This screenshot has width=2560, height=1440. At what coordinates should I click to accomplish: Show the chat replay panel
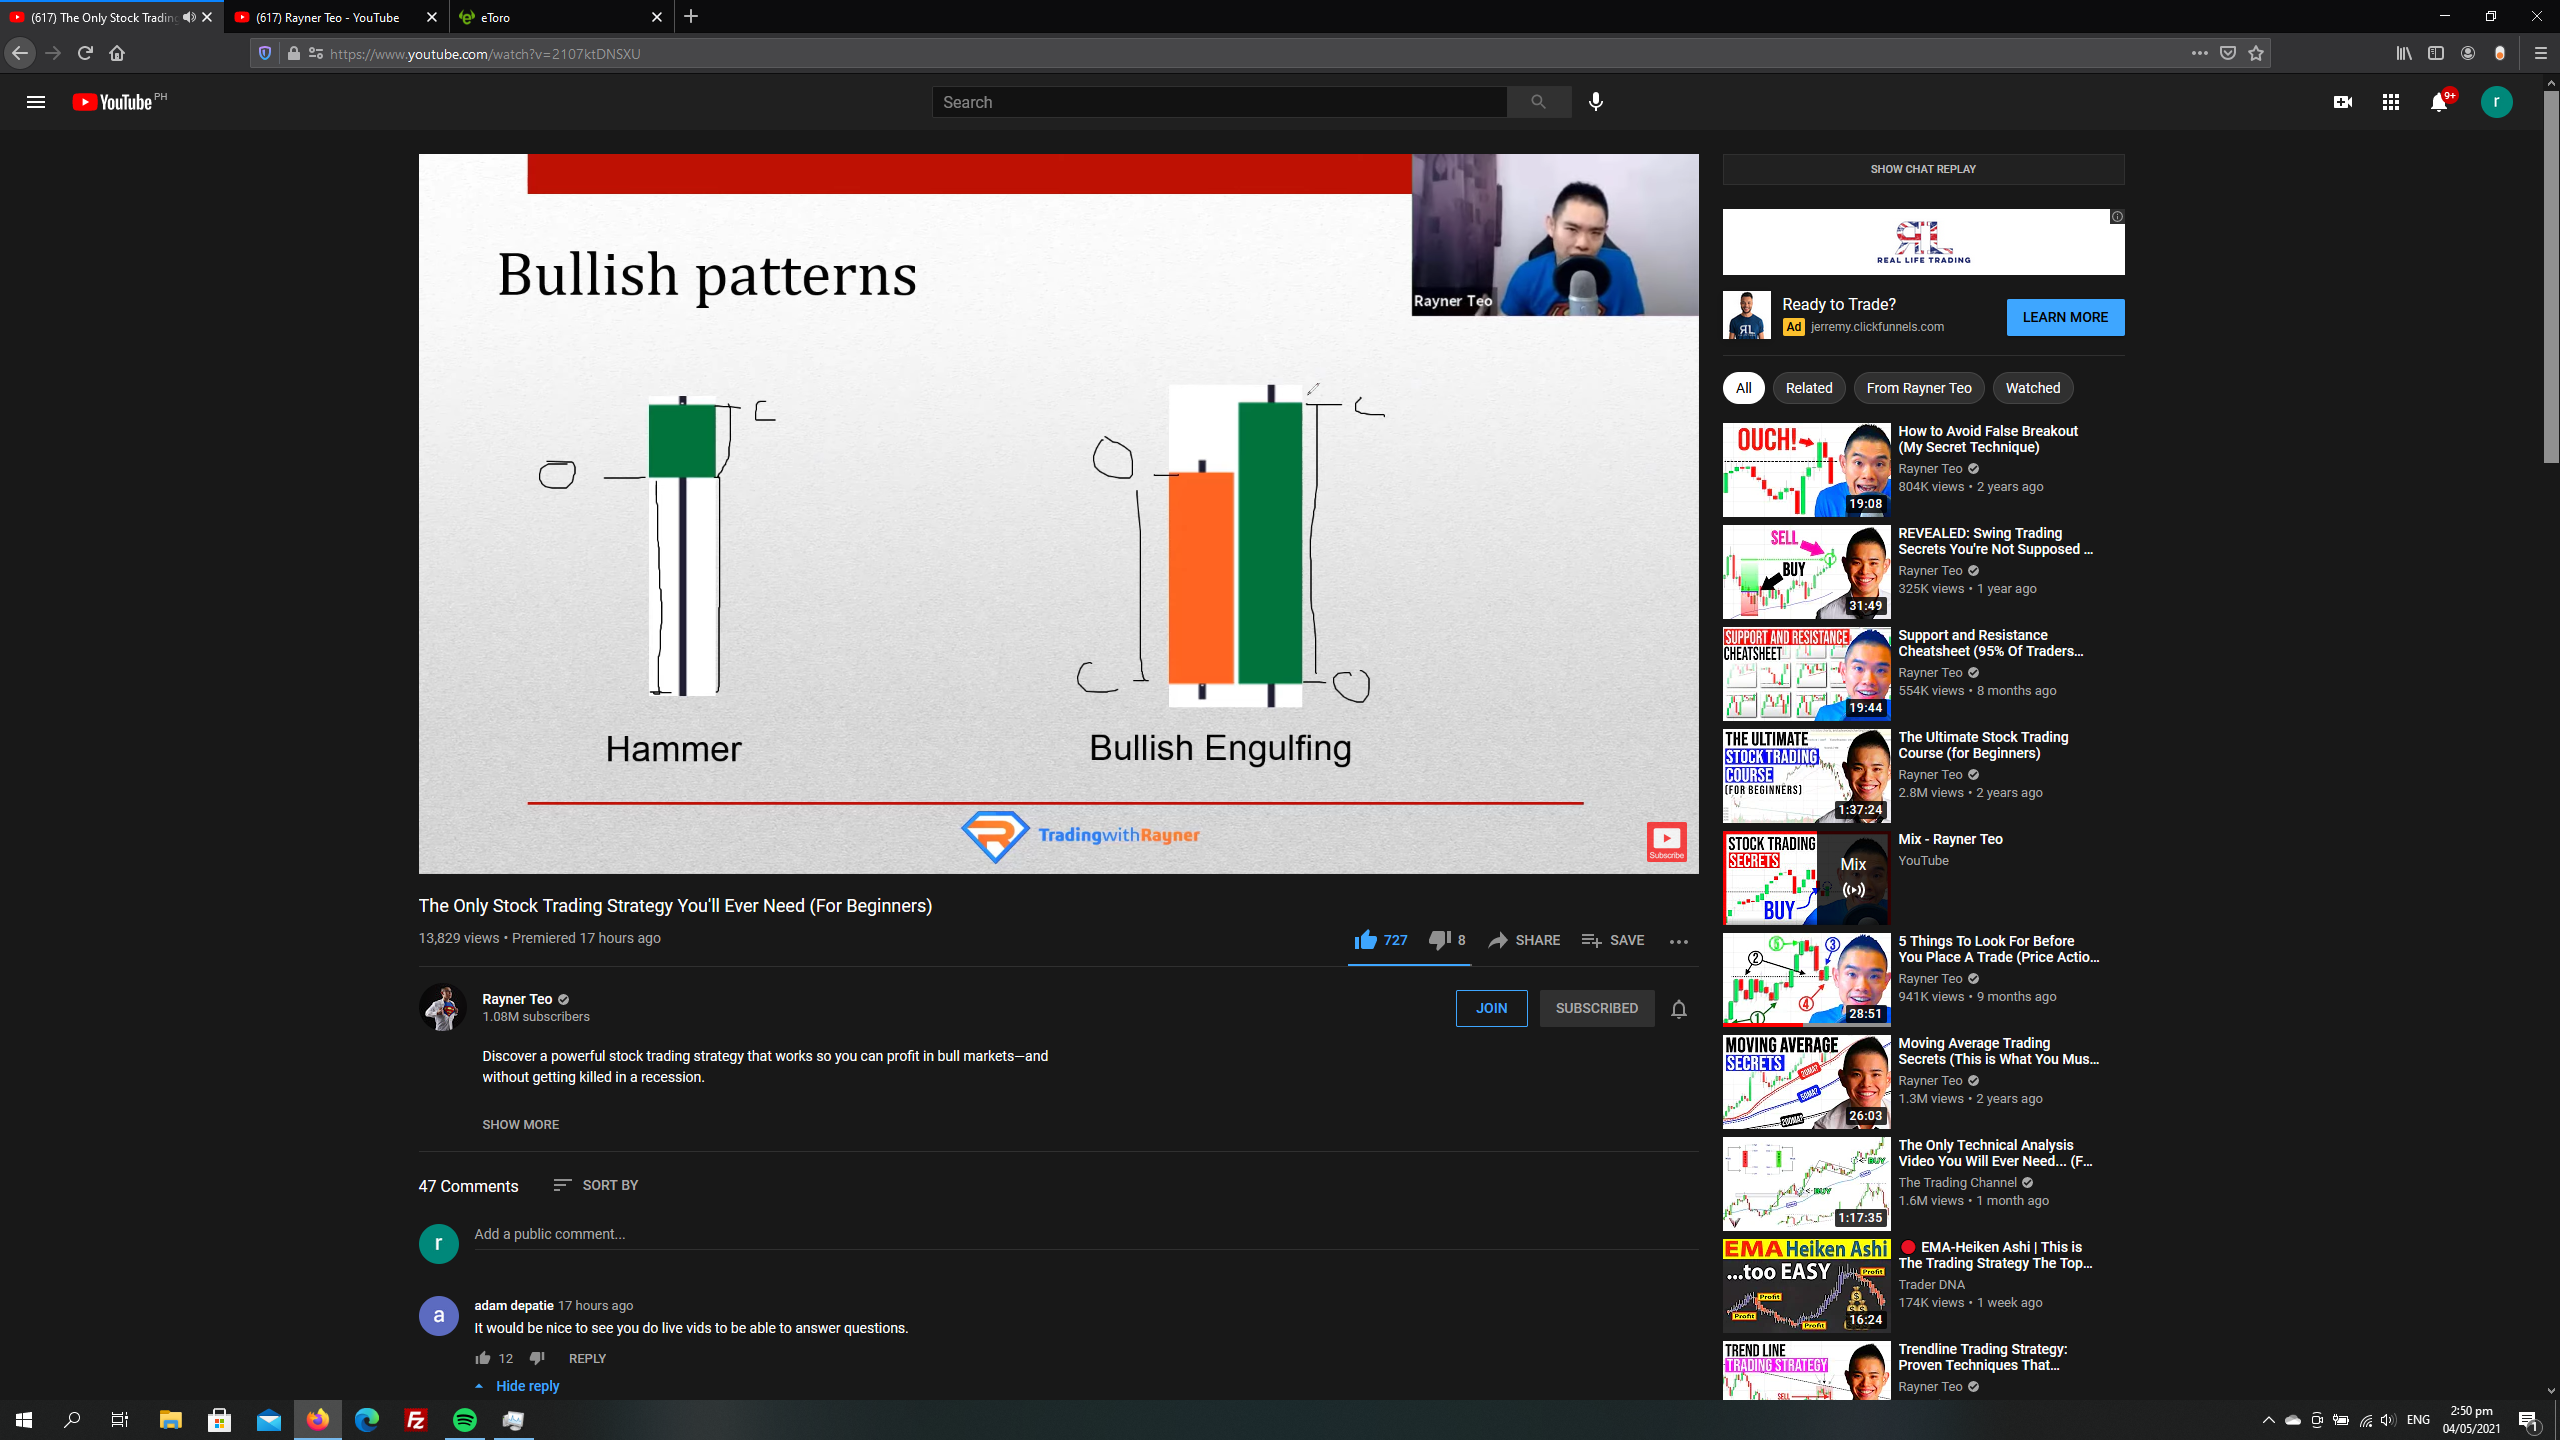1923,169
